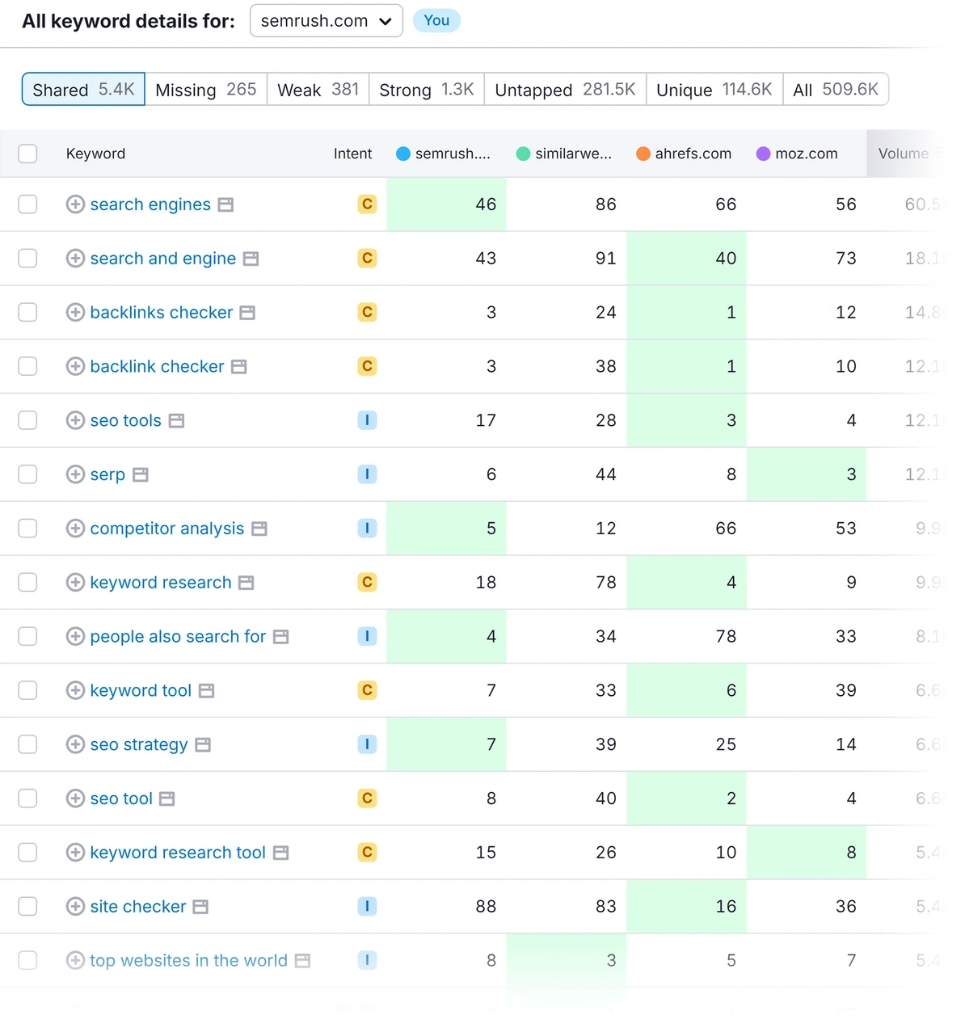Open SERP snapshot icon for search and engine
Viewport: 969px width, 1024px height.
(251, 259)
